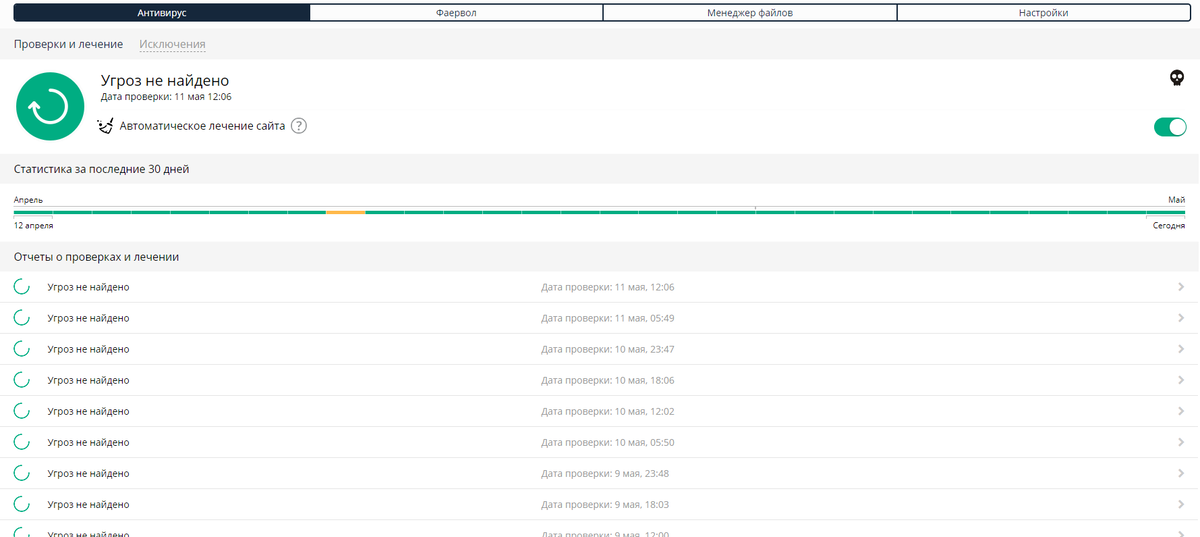Click date text Дата проверки: 10 мая, 05:50
Viewport: 1200px width, 537px height.
(608, 442)
